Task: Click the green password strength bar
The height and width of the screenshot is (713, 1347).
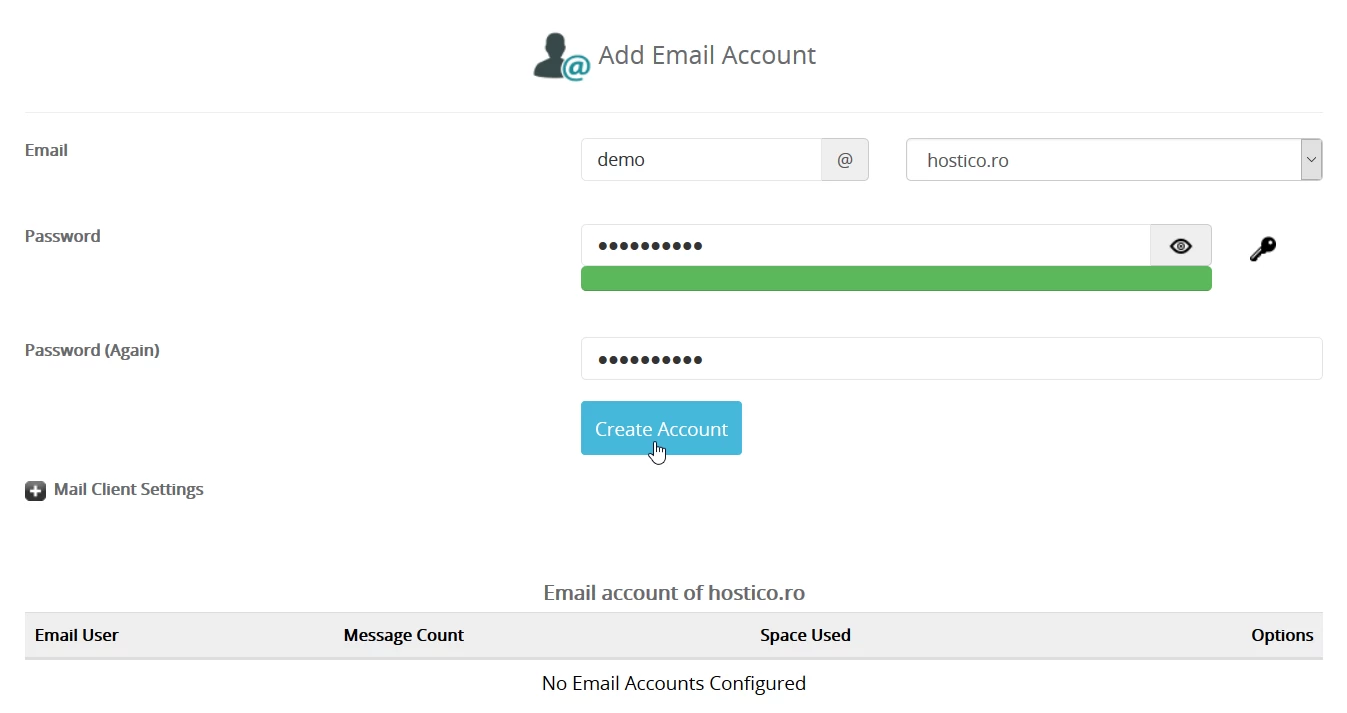Action: pyautogui.click(x=896, y=279)
